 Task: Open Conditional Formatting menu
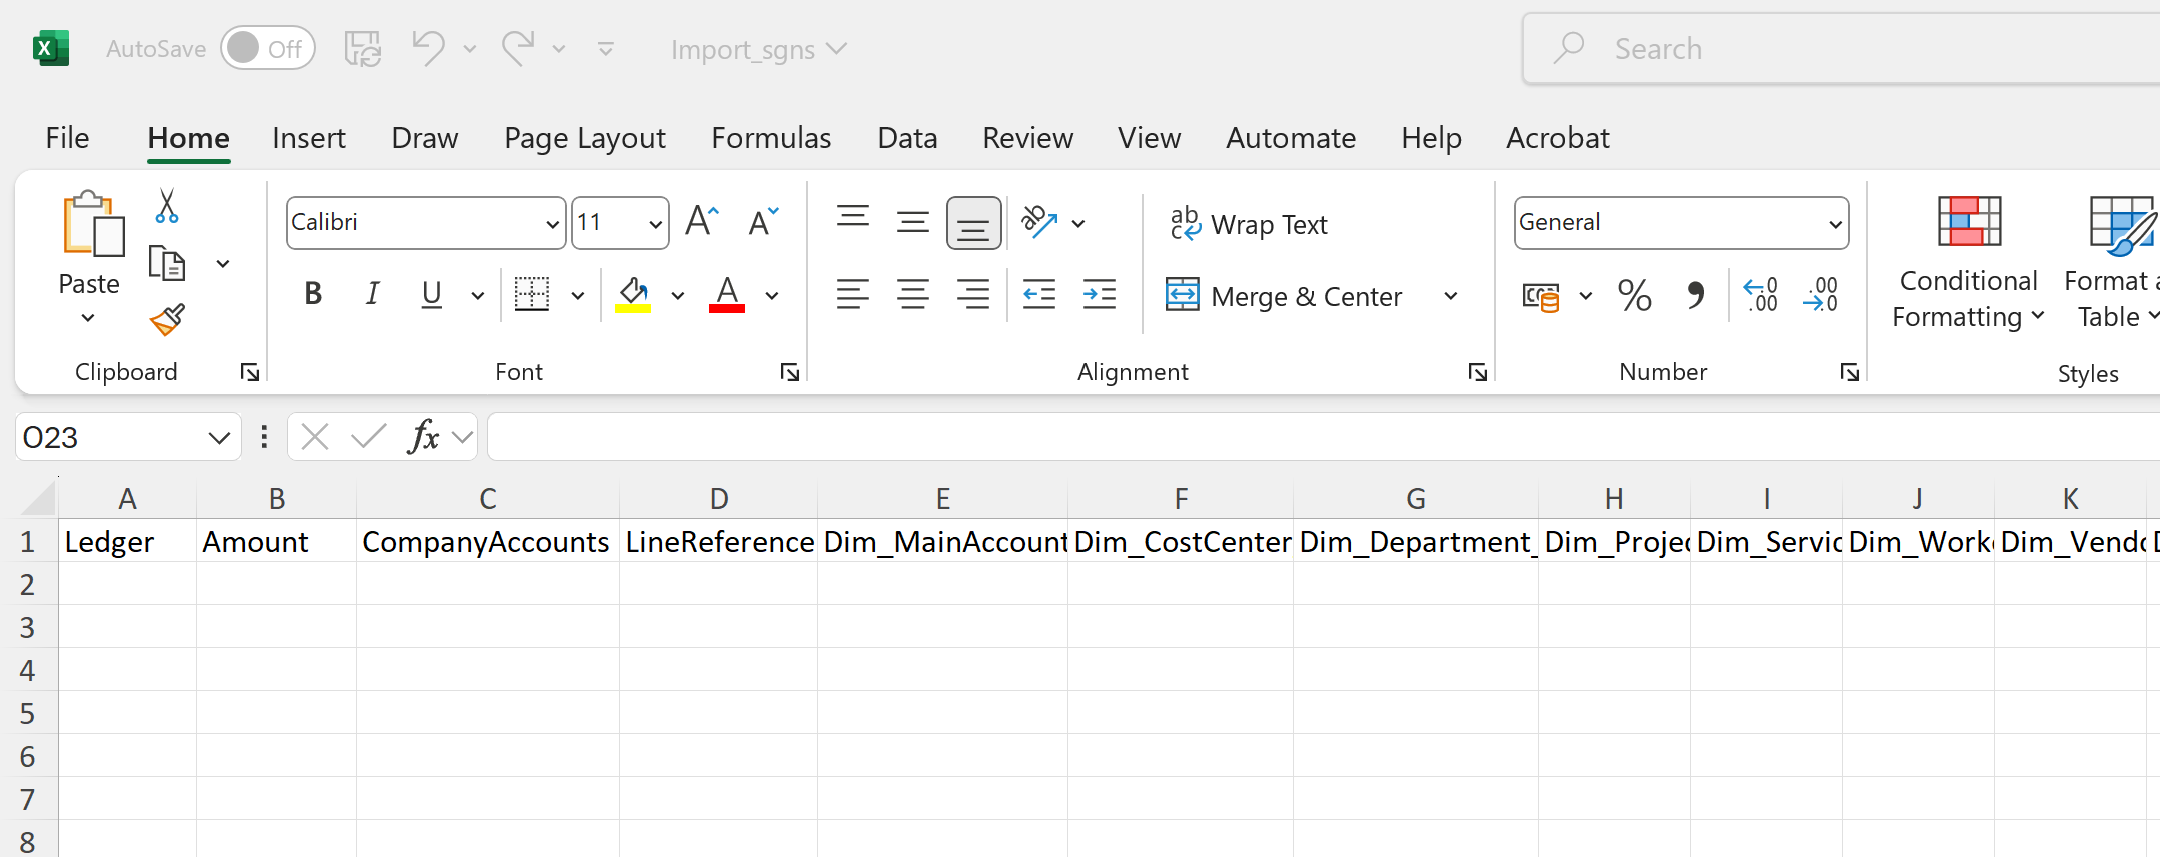[x=1968, y=262]
